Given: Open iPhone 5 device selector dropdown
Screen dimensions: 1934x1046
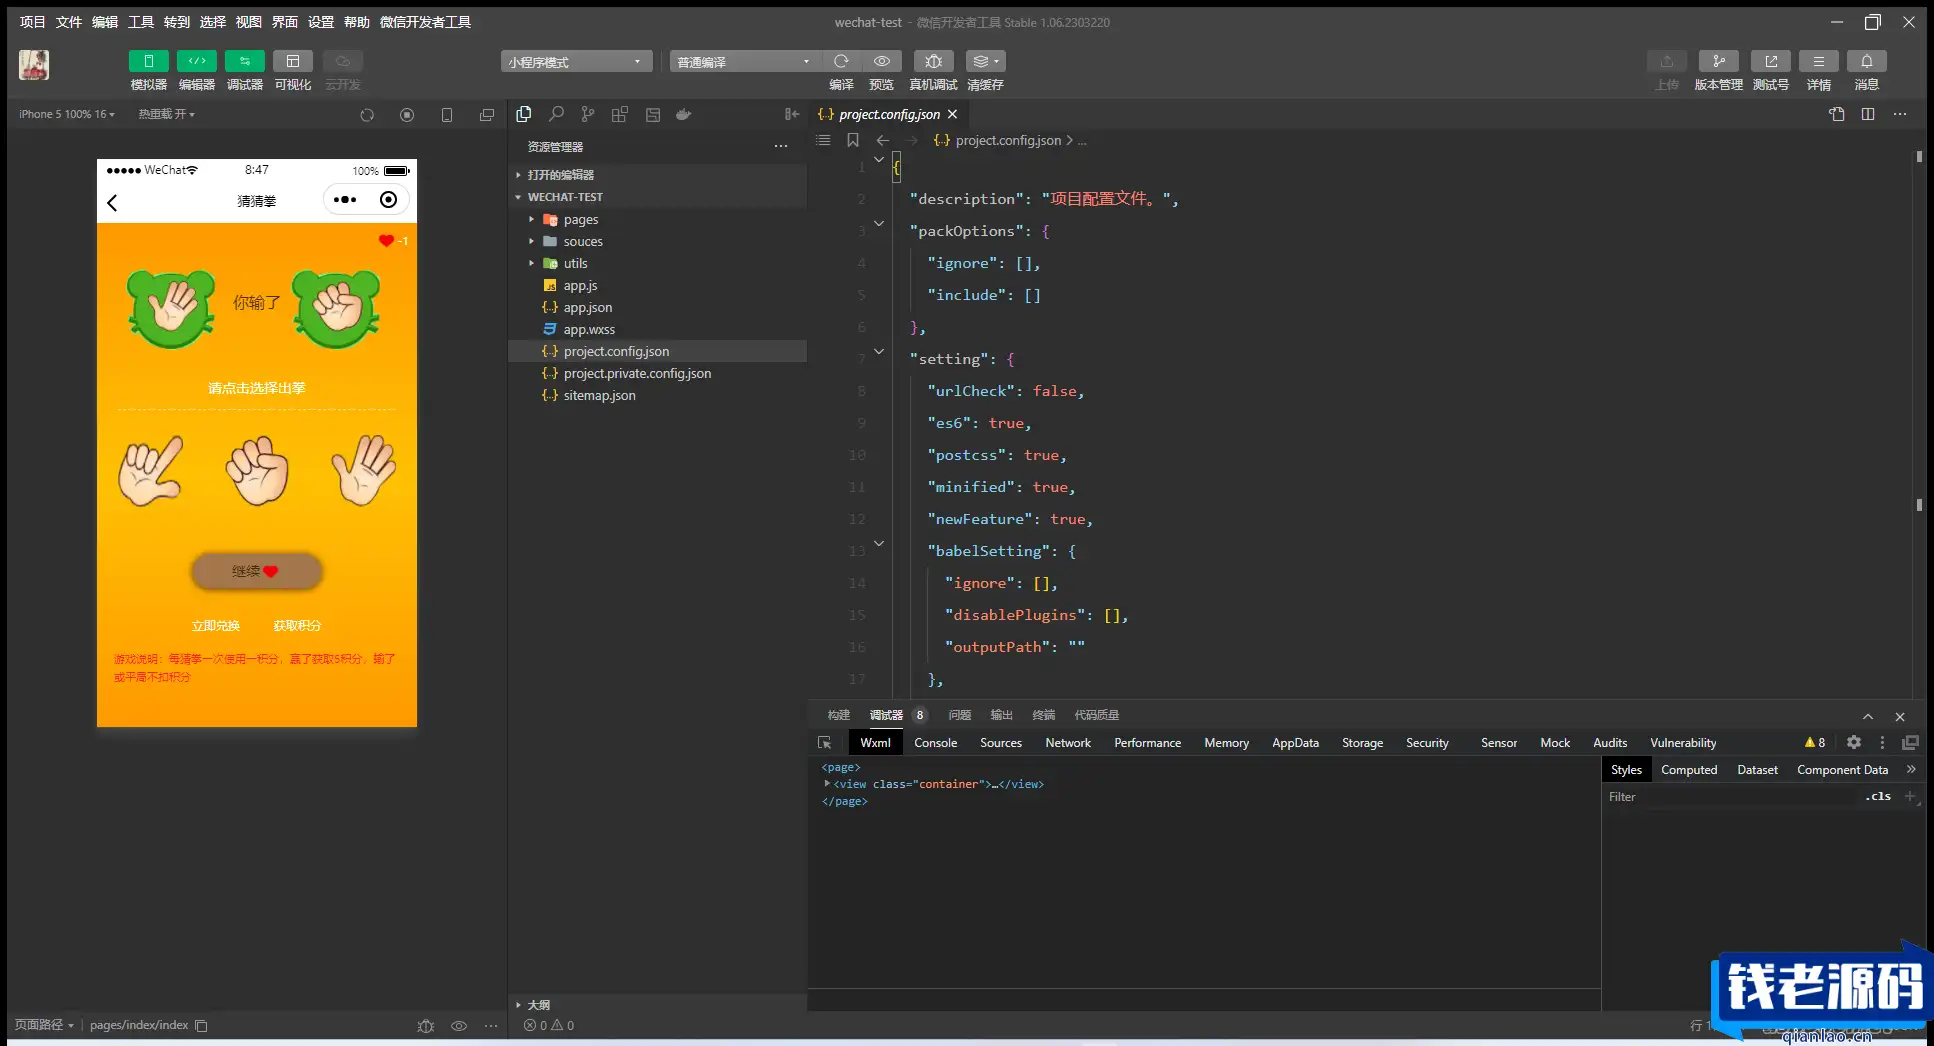Looking at the screenshot, I should coord(66,114).
